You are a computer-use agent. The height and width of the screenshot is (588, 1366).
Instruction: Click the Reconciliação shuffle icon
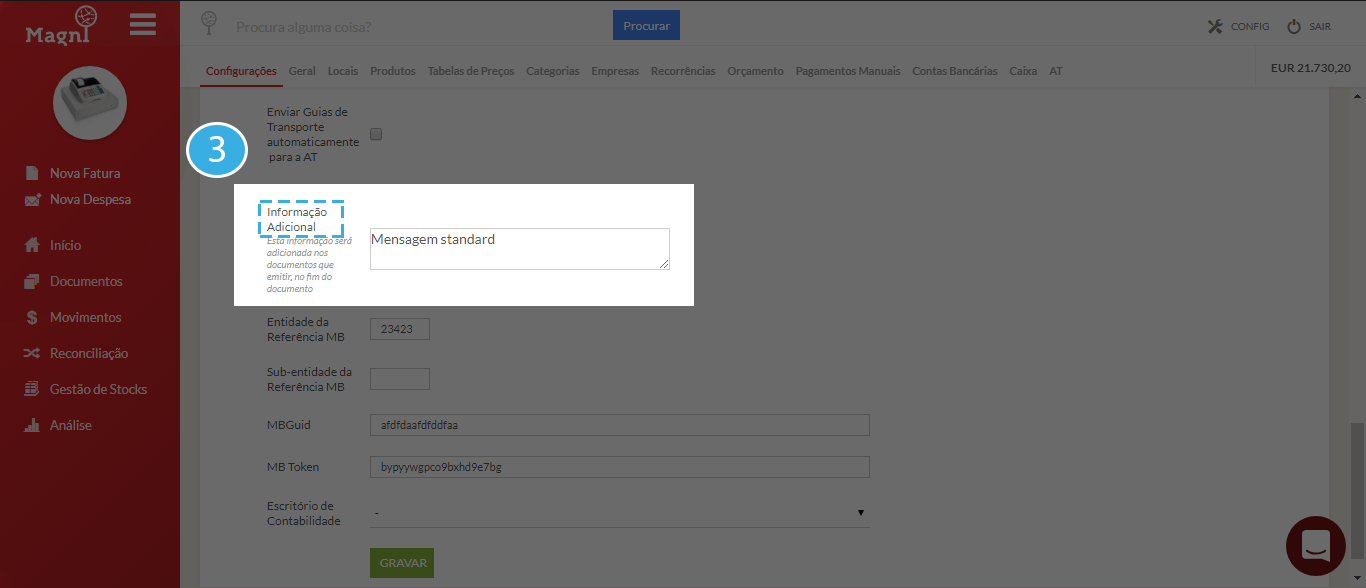pyautogui.click(x=32, y=353)
